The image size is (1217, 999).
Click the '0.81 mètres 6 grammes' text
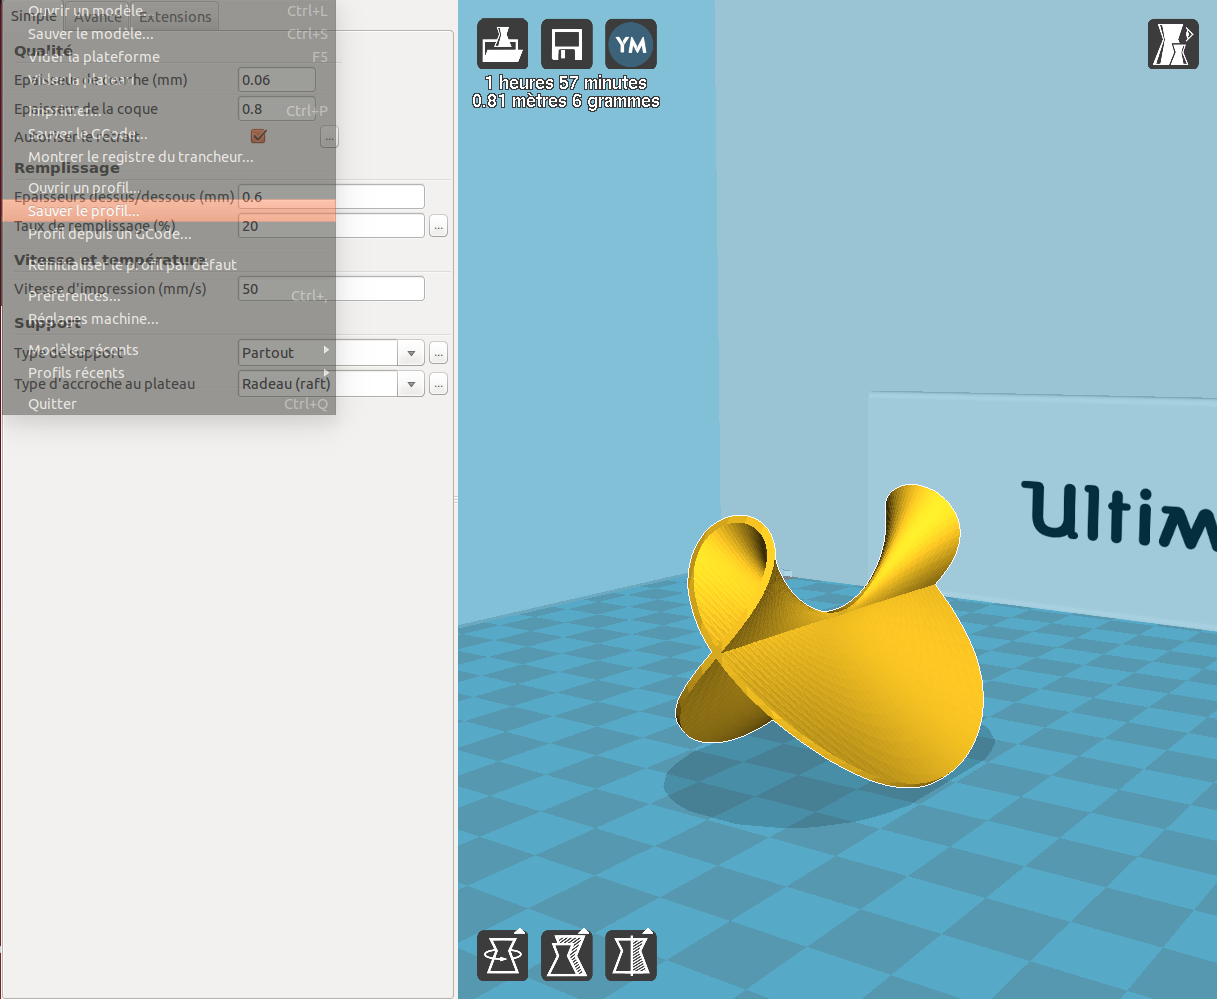566,101
